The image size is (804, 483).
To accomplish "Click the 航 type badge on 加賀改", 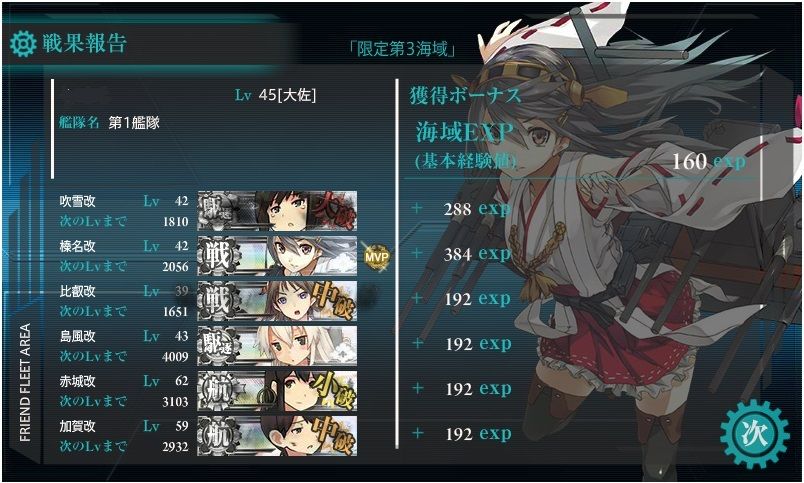I will [x=218, y=436].
